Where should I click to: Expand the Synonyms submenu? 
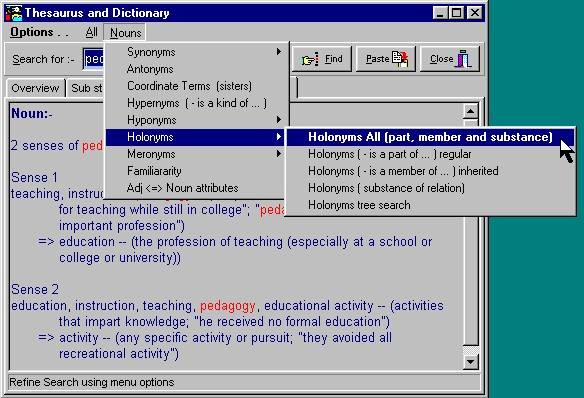point(197,52)
